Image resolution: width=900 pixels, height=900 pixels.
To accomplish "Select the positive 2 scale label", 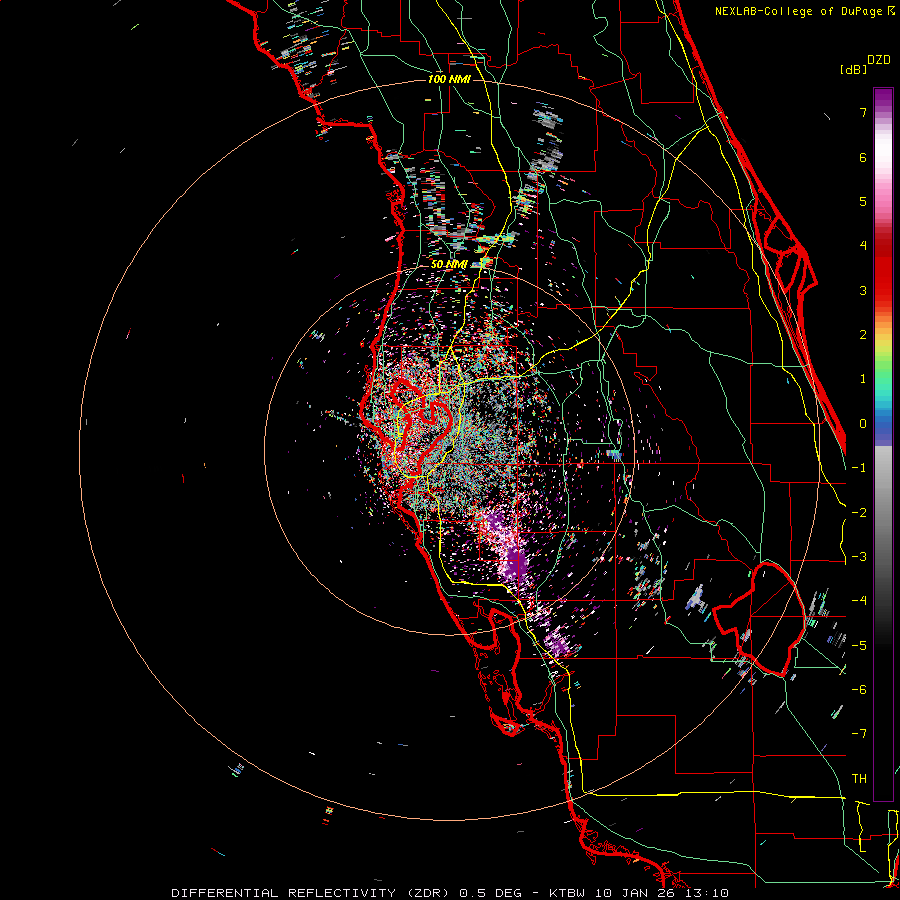I will pos(863,335).
